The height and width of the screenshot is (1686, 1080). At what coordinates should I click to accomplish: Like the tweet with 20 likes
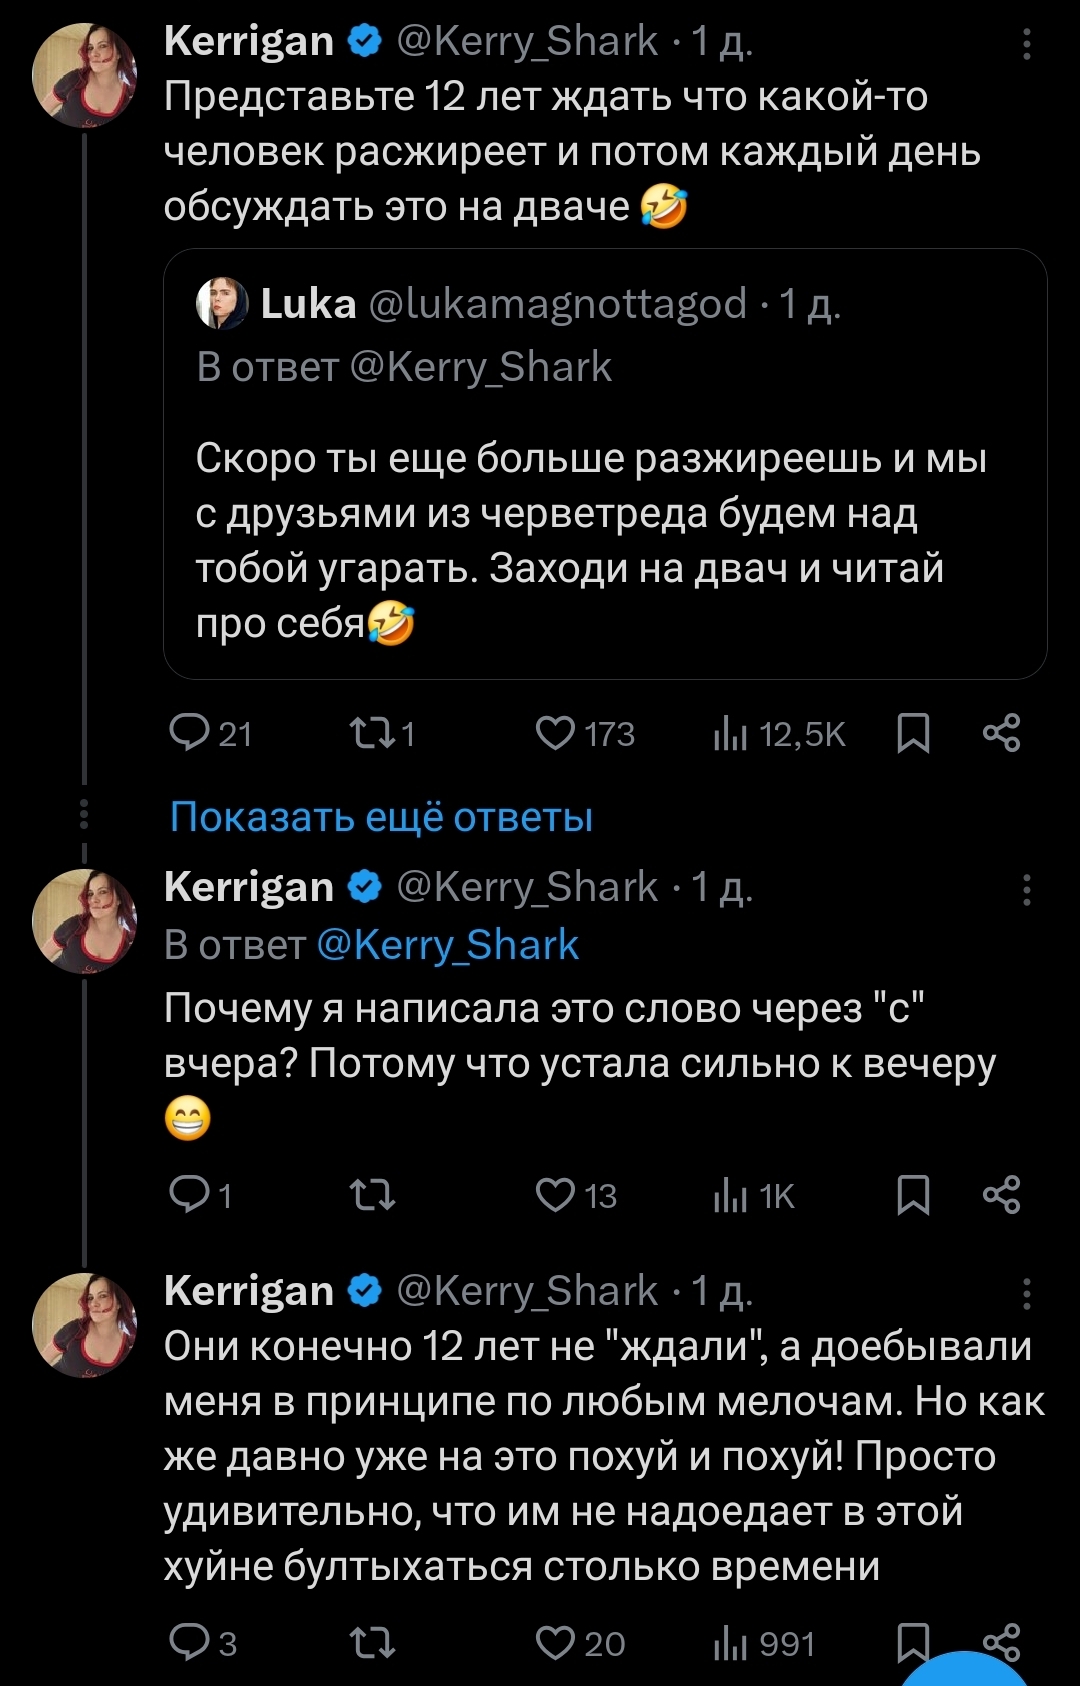point(555,1642)
